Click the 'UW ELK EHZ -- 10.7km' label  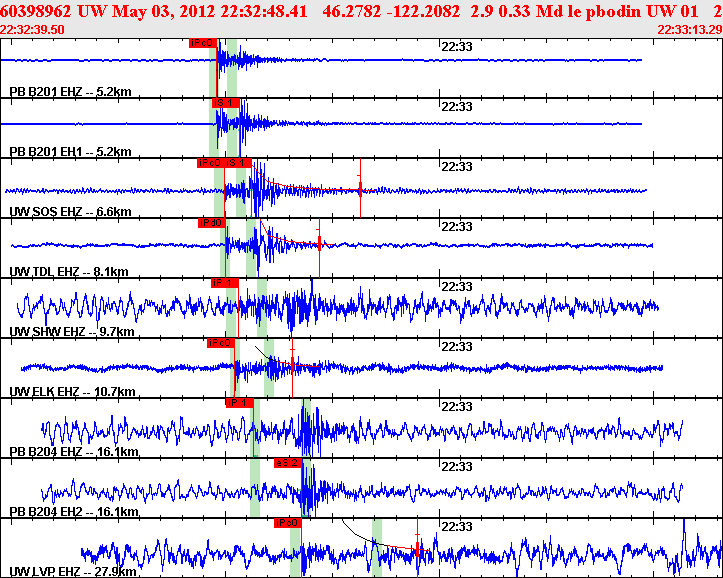coord(72,392)
